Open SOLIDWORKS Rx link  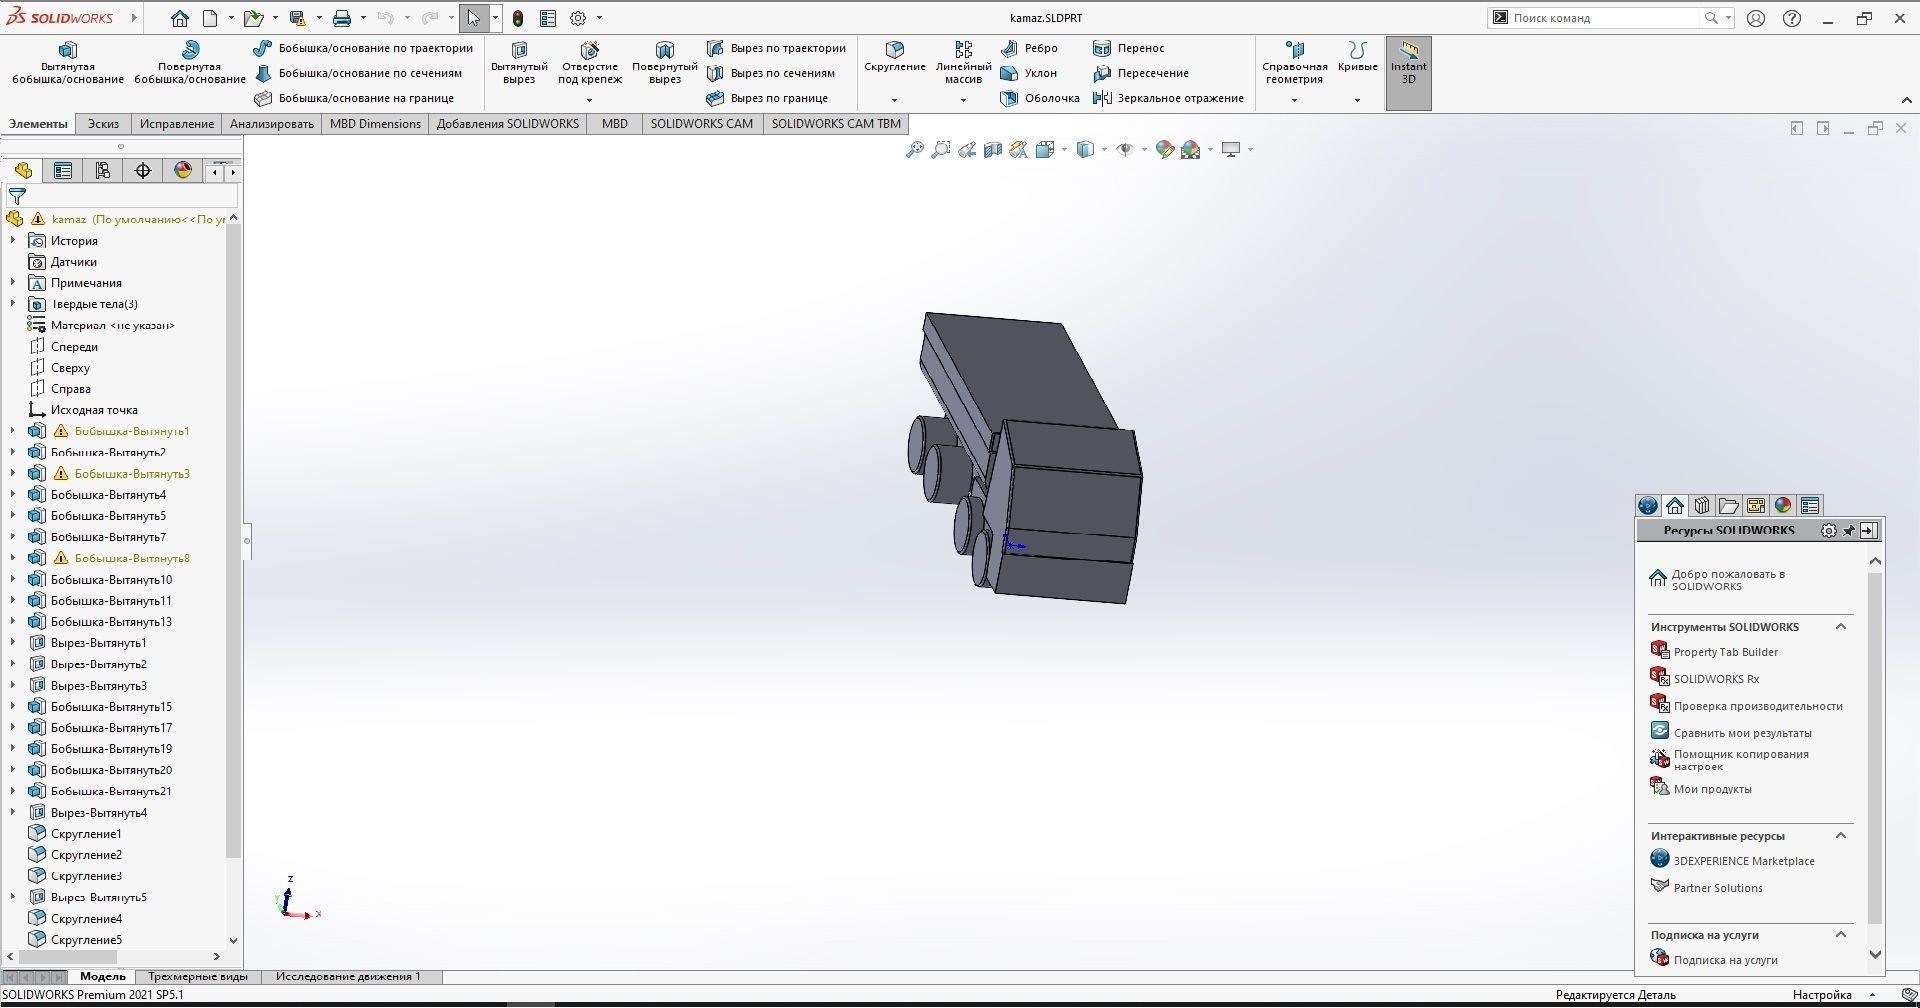click(1716, 679)
